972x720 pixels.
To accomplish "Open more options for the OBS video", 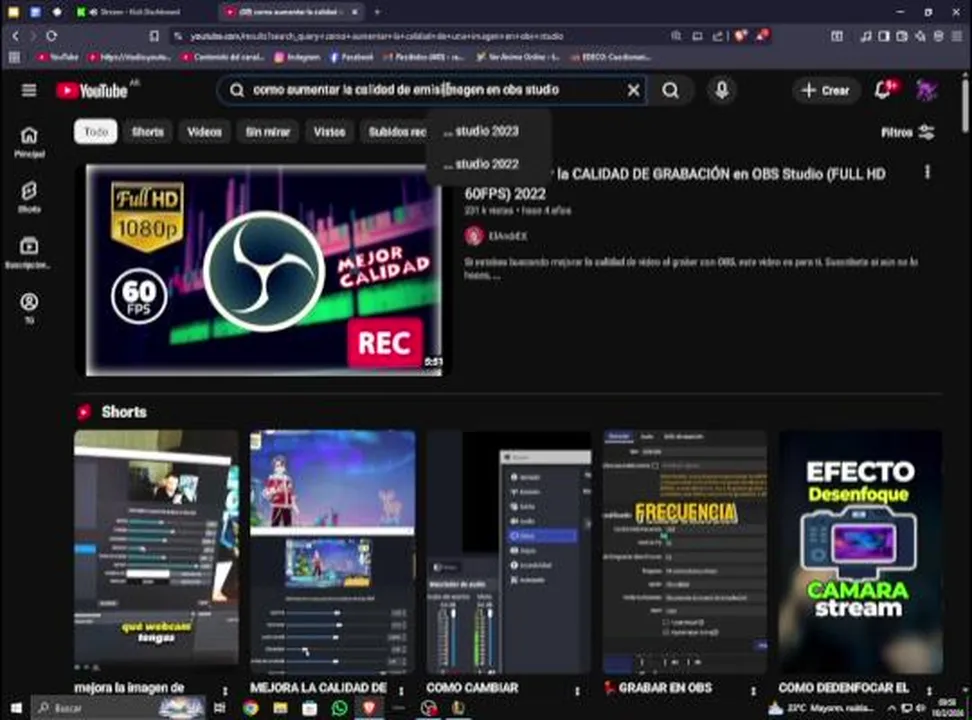I will tap(927, 172).
